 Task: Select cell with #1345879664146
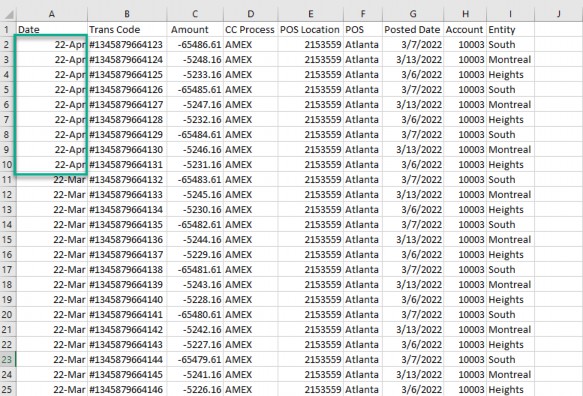[127, 390]
